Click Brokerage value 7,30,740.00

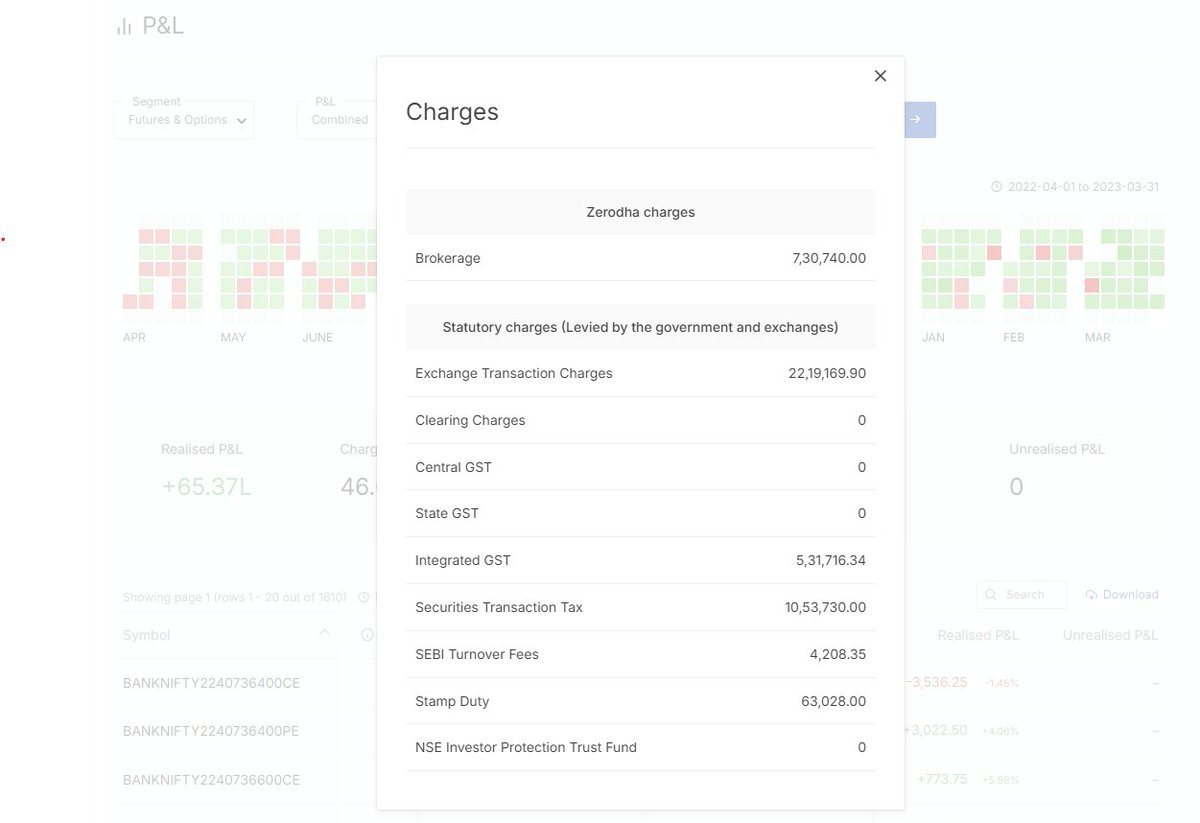[829, 258]
